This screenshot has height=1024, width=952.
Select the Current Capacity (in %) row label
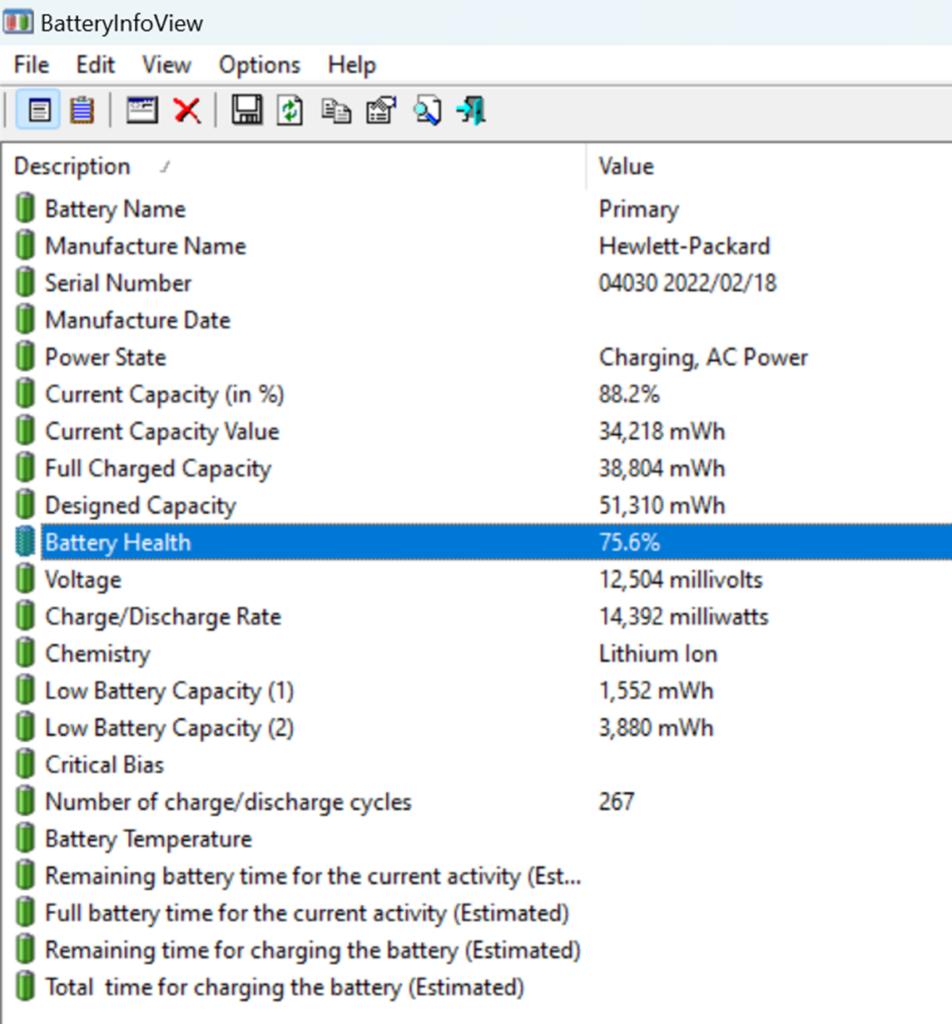coord(165,394)
